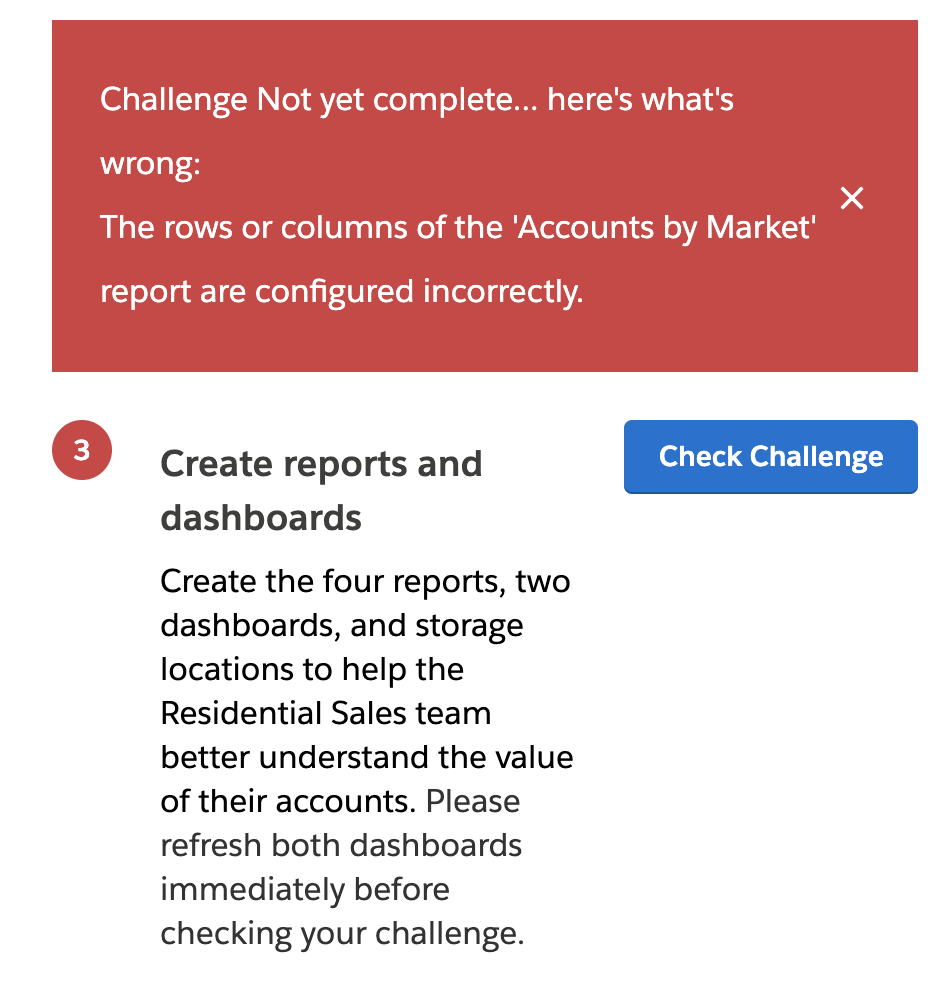This screenshot has width=950, height=998.
Task: Dismiss the red error banner with X
Action: point(851,198)
